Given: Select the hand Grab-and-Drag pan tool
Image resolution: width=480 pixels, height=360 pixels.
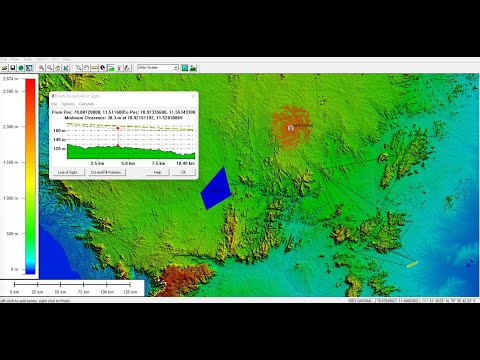Looking at the screenshot, I should (x=87, y=68).
